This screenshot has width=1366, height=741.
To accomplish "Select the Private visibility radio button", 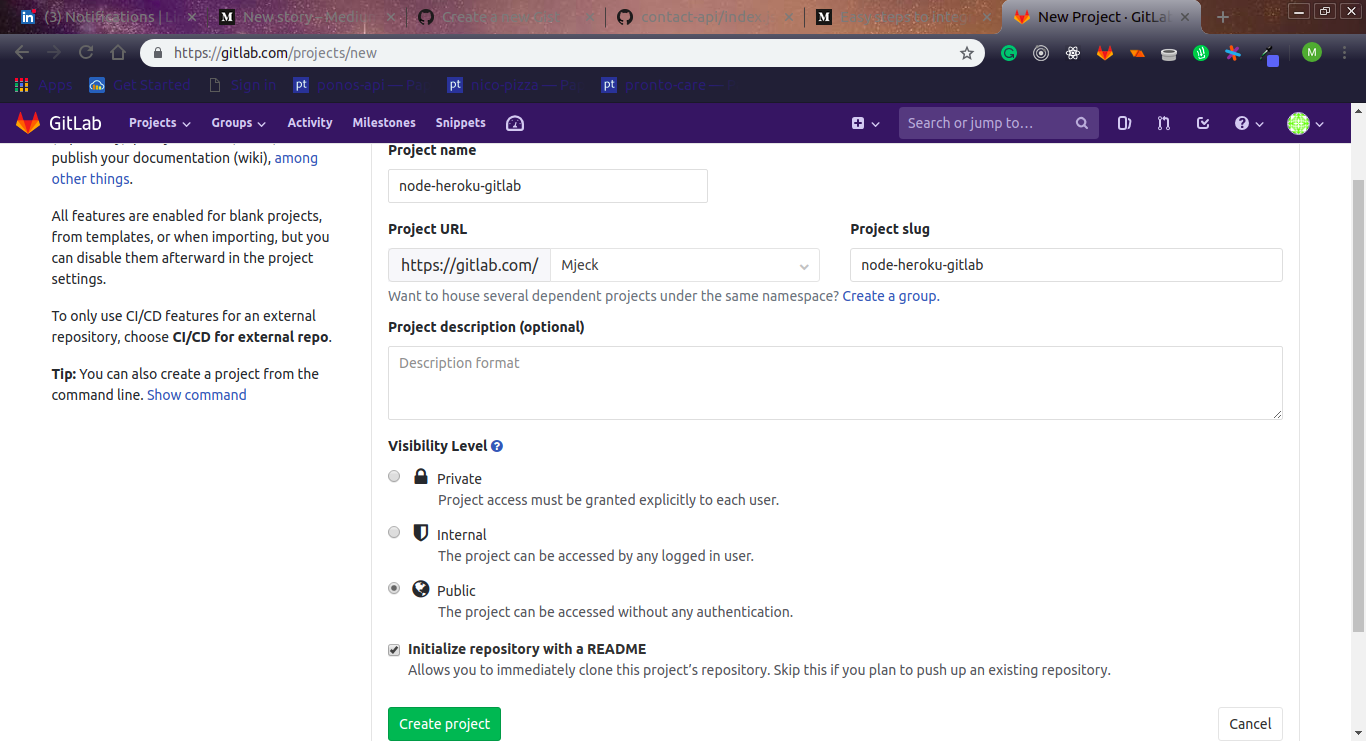I will click(394, 476).
